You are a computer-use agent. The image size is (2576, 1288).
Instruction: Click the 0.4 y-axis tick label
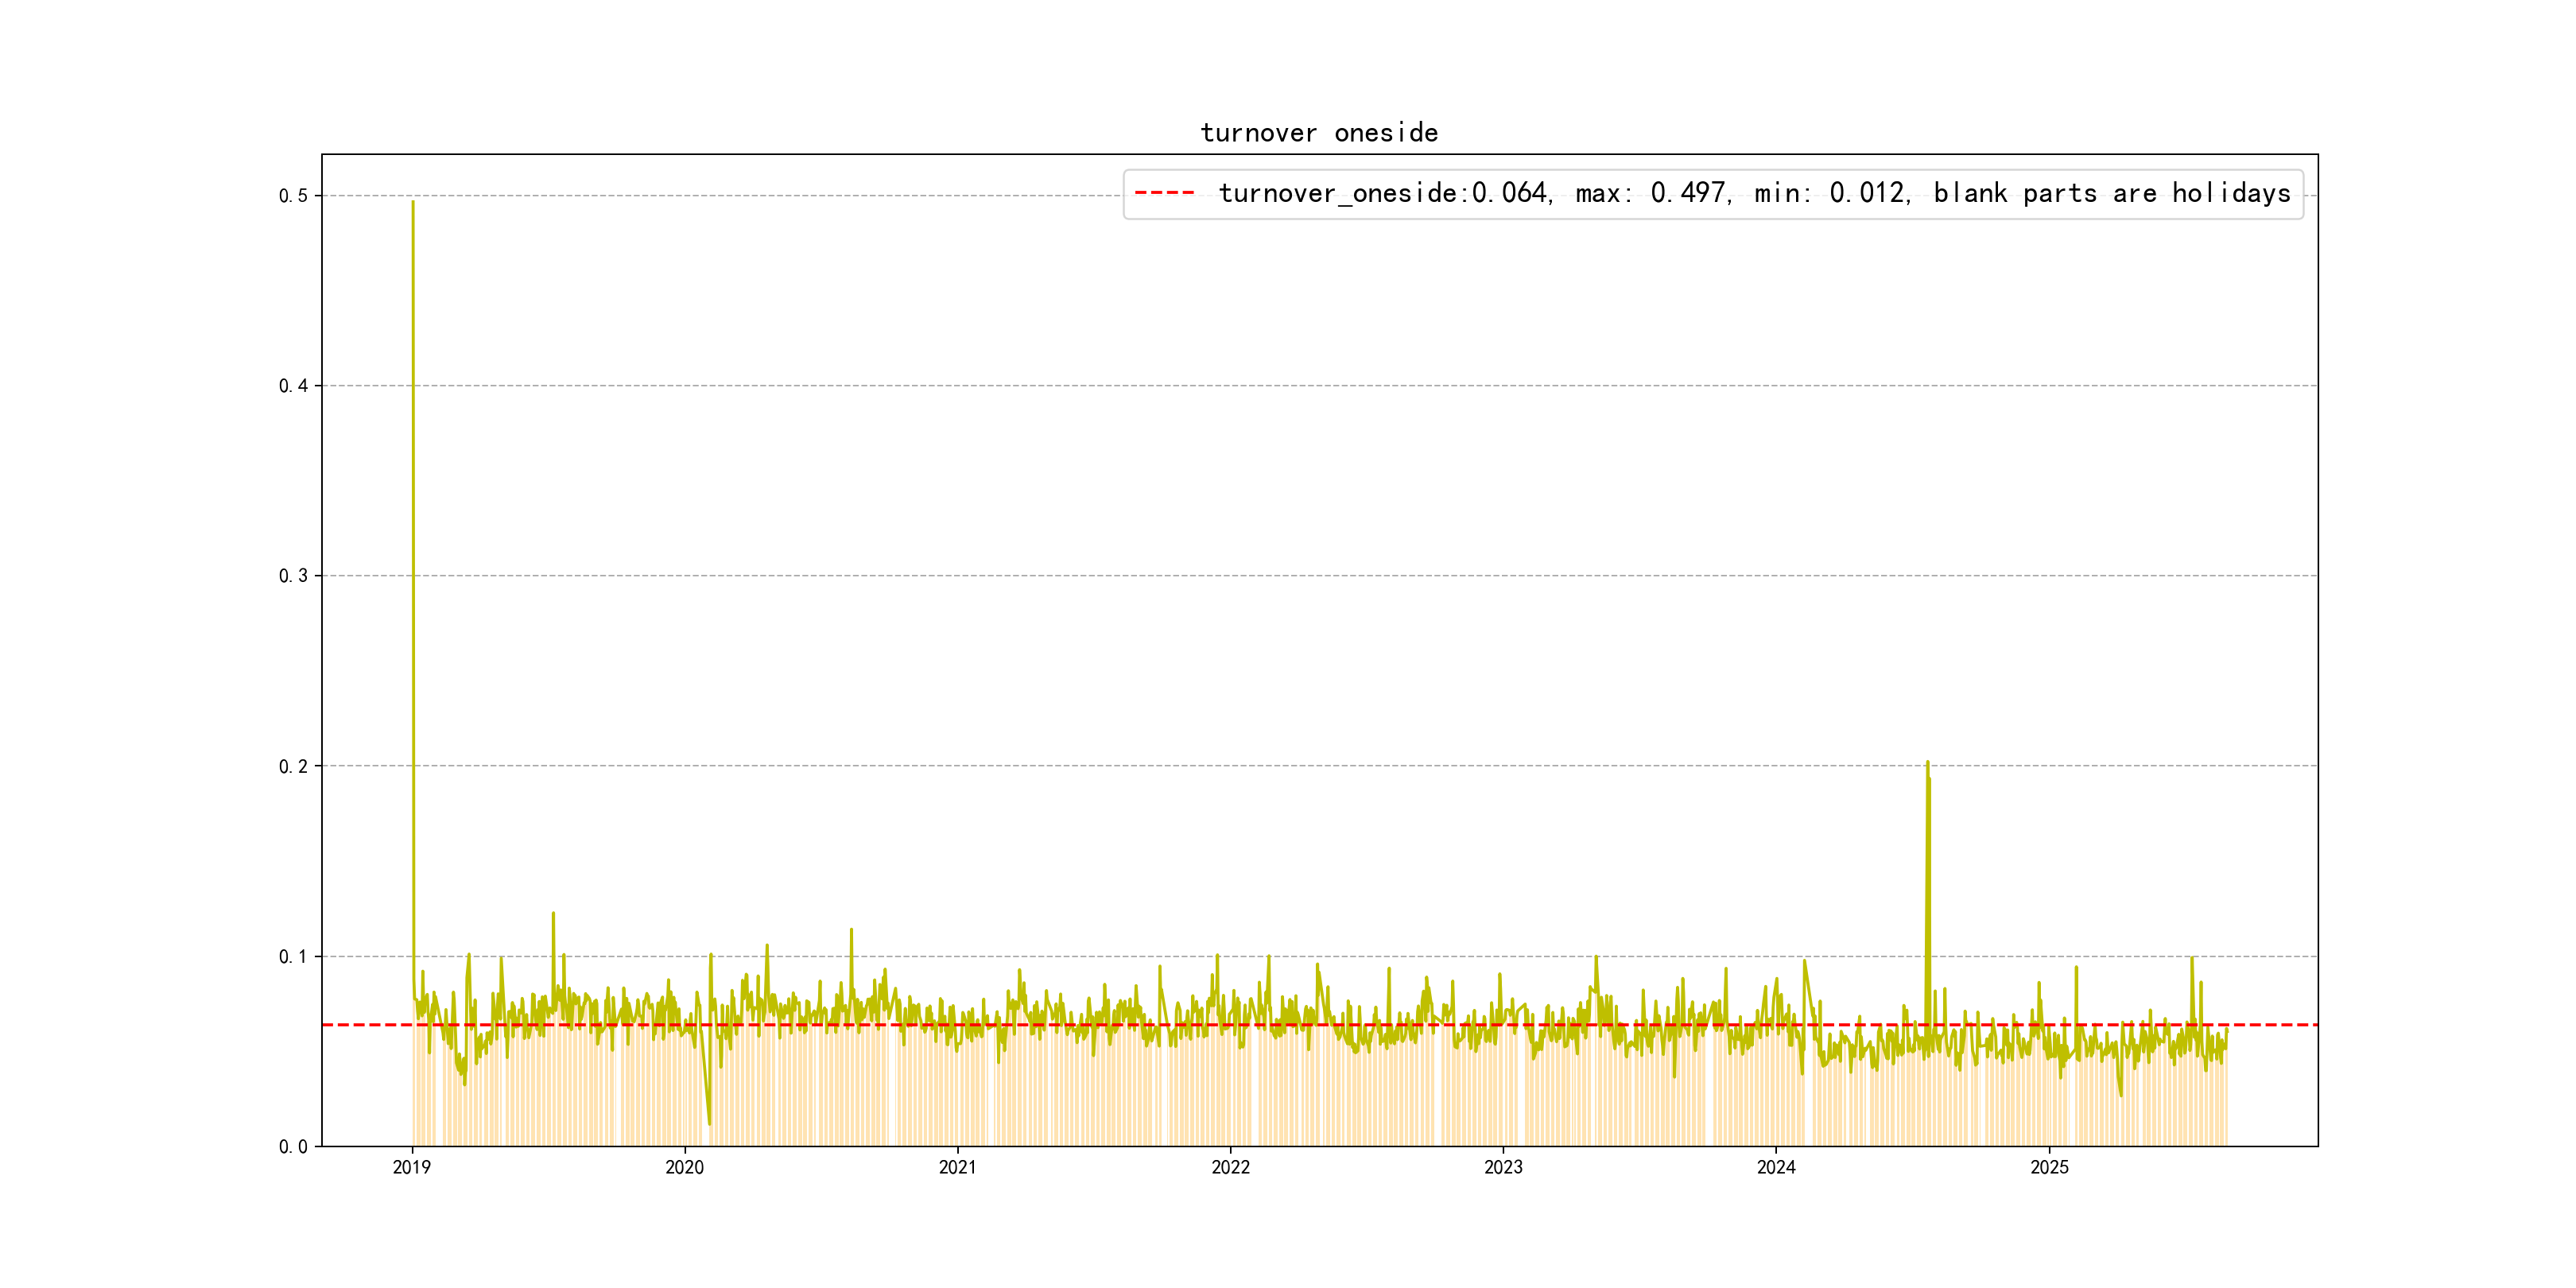coord(293,386)
